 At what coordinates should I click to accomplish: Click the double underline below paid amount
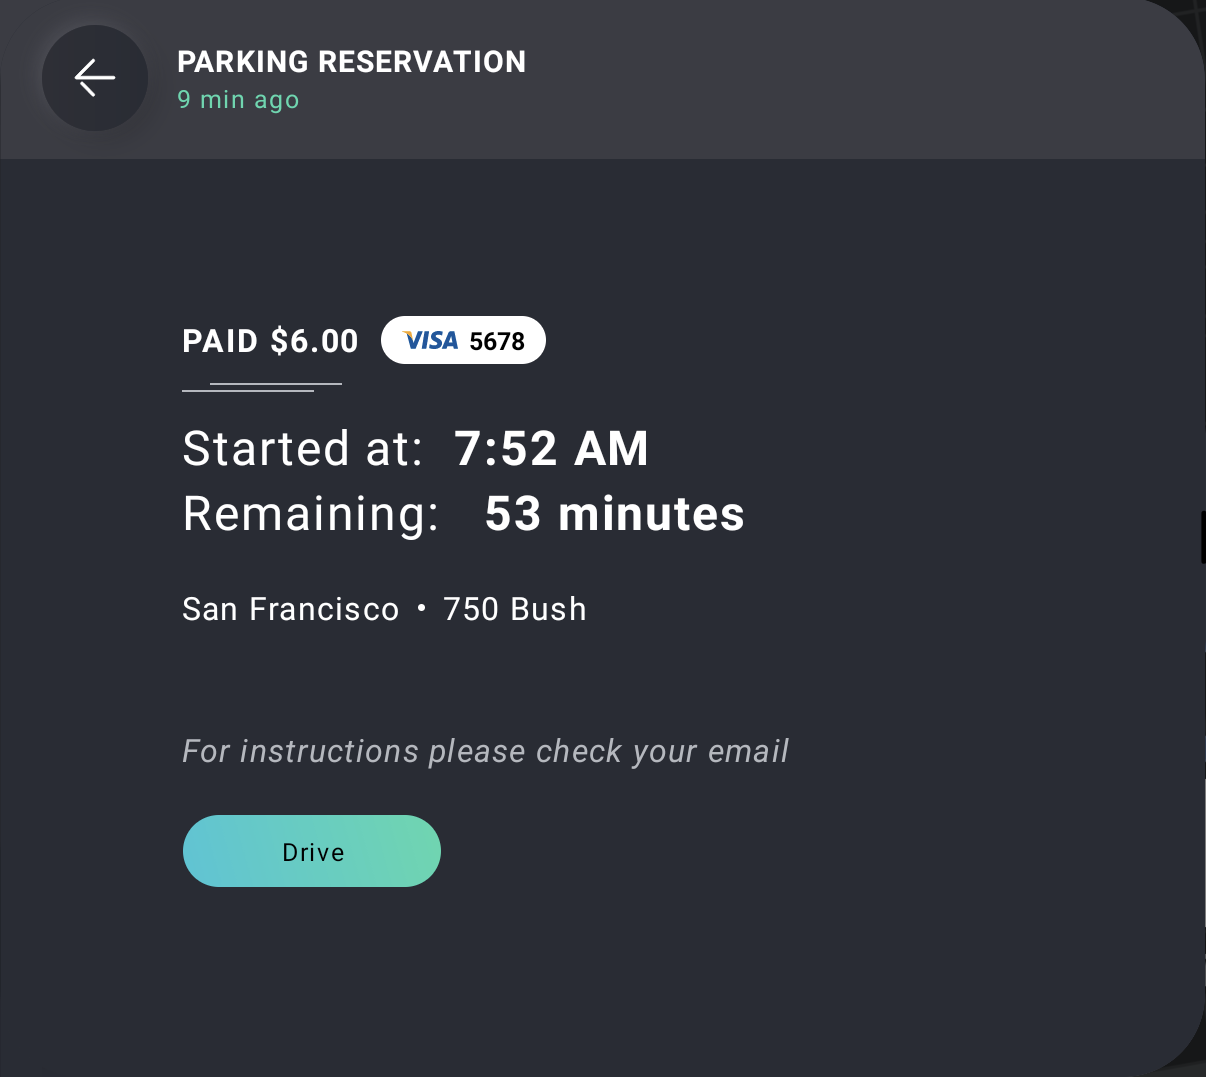[262, 387]
